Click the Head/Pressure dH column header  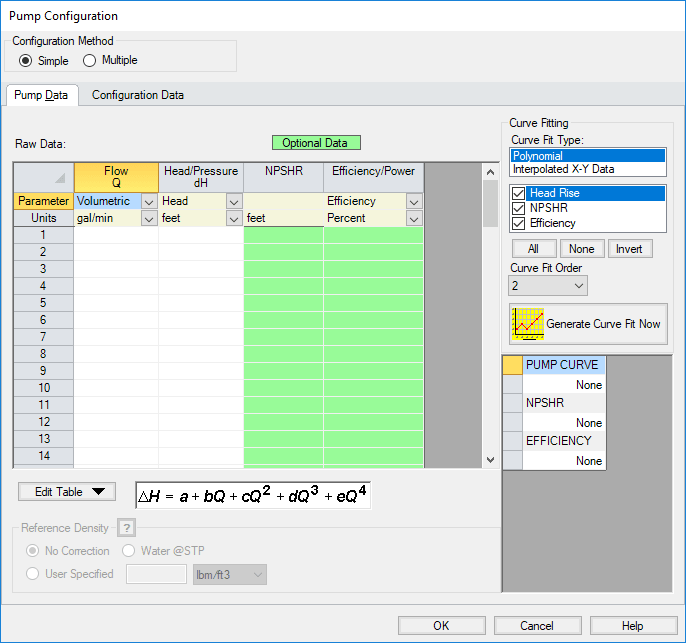[201, 177]
